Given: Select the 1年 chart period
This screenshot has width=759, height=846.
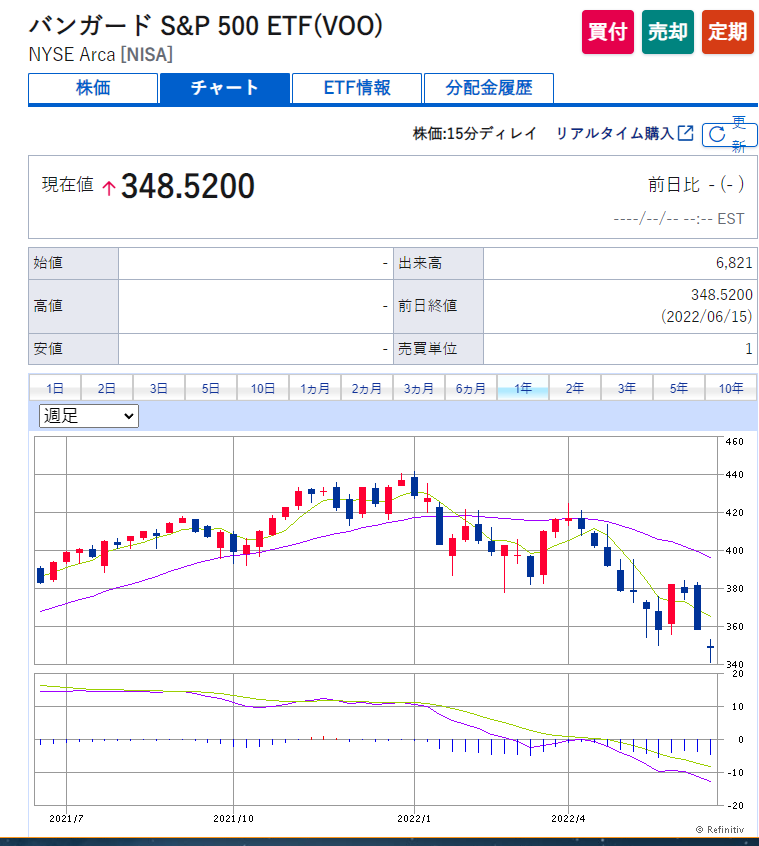Looking at the screenshot, I should (522, 388).
